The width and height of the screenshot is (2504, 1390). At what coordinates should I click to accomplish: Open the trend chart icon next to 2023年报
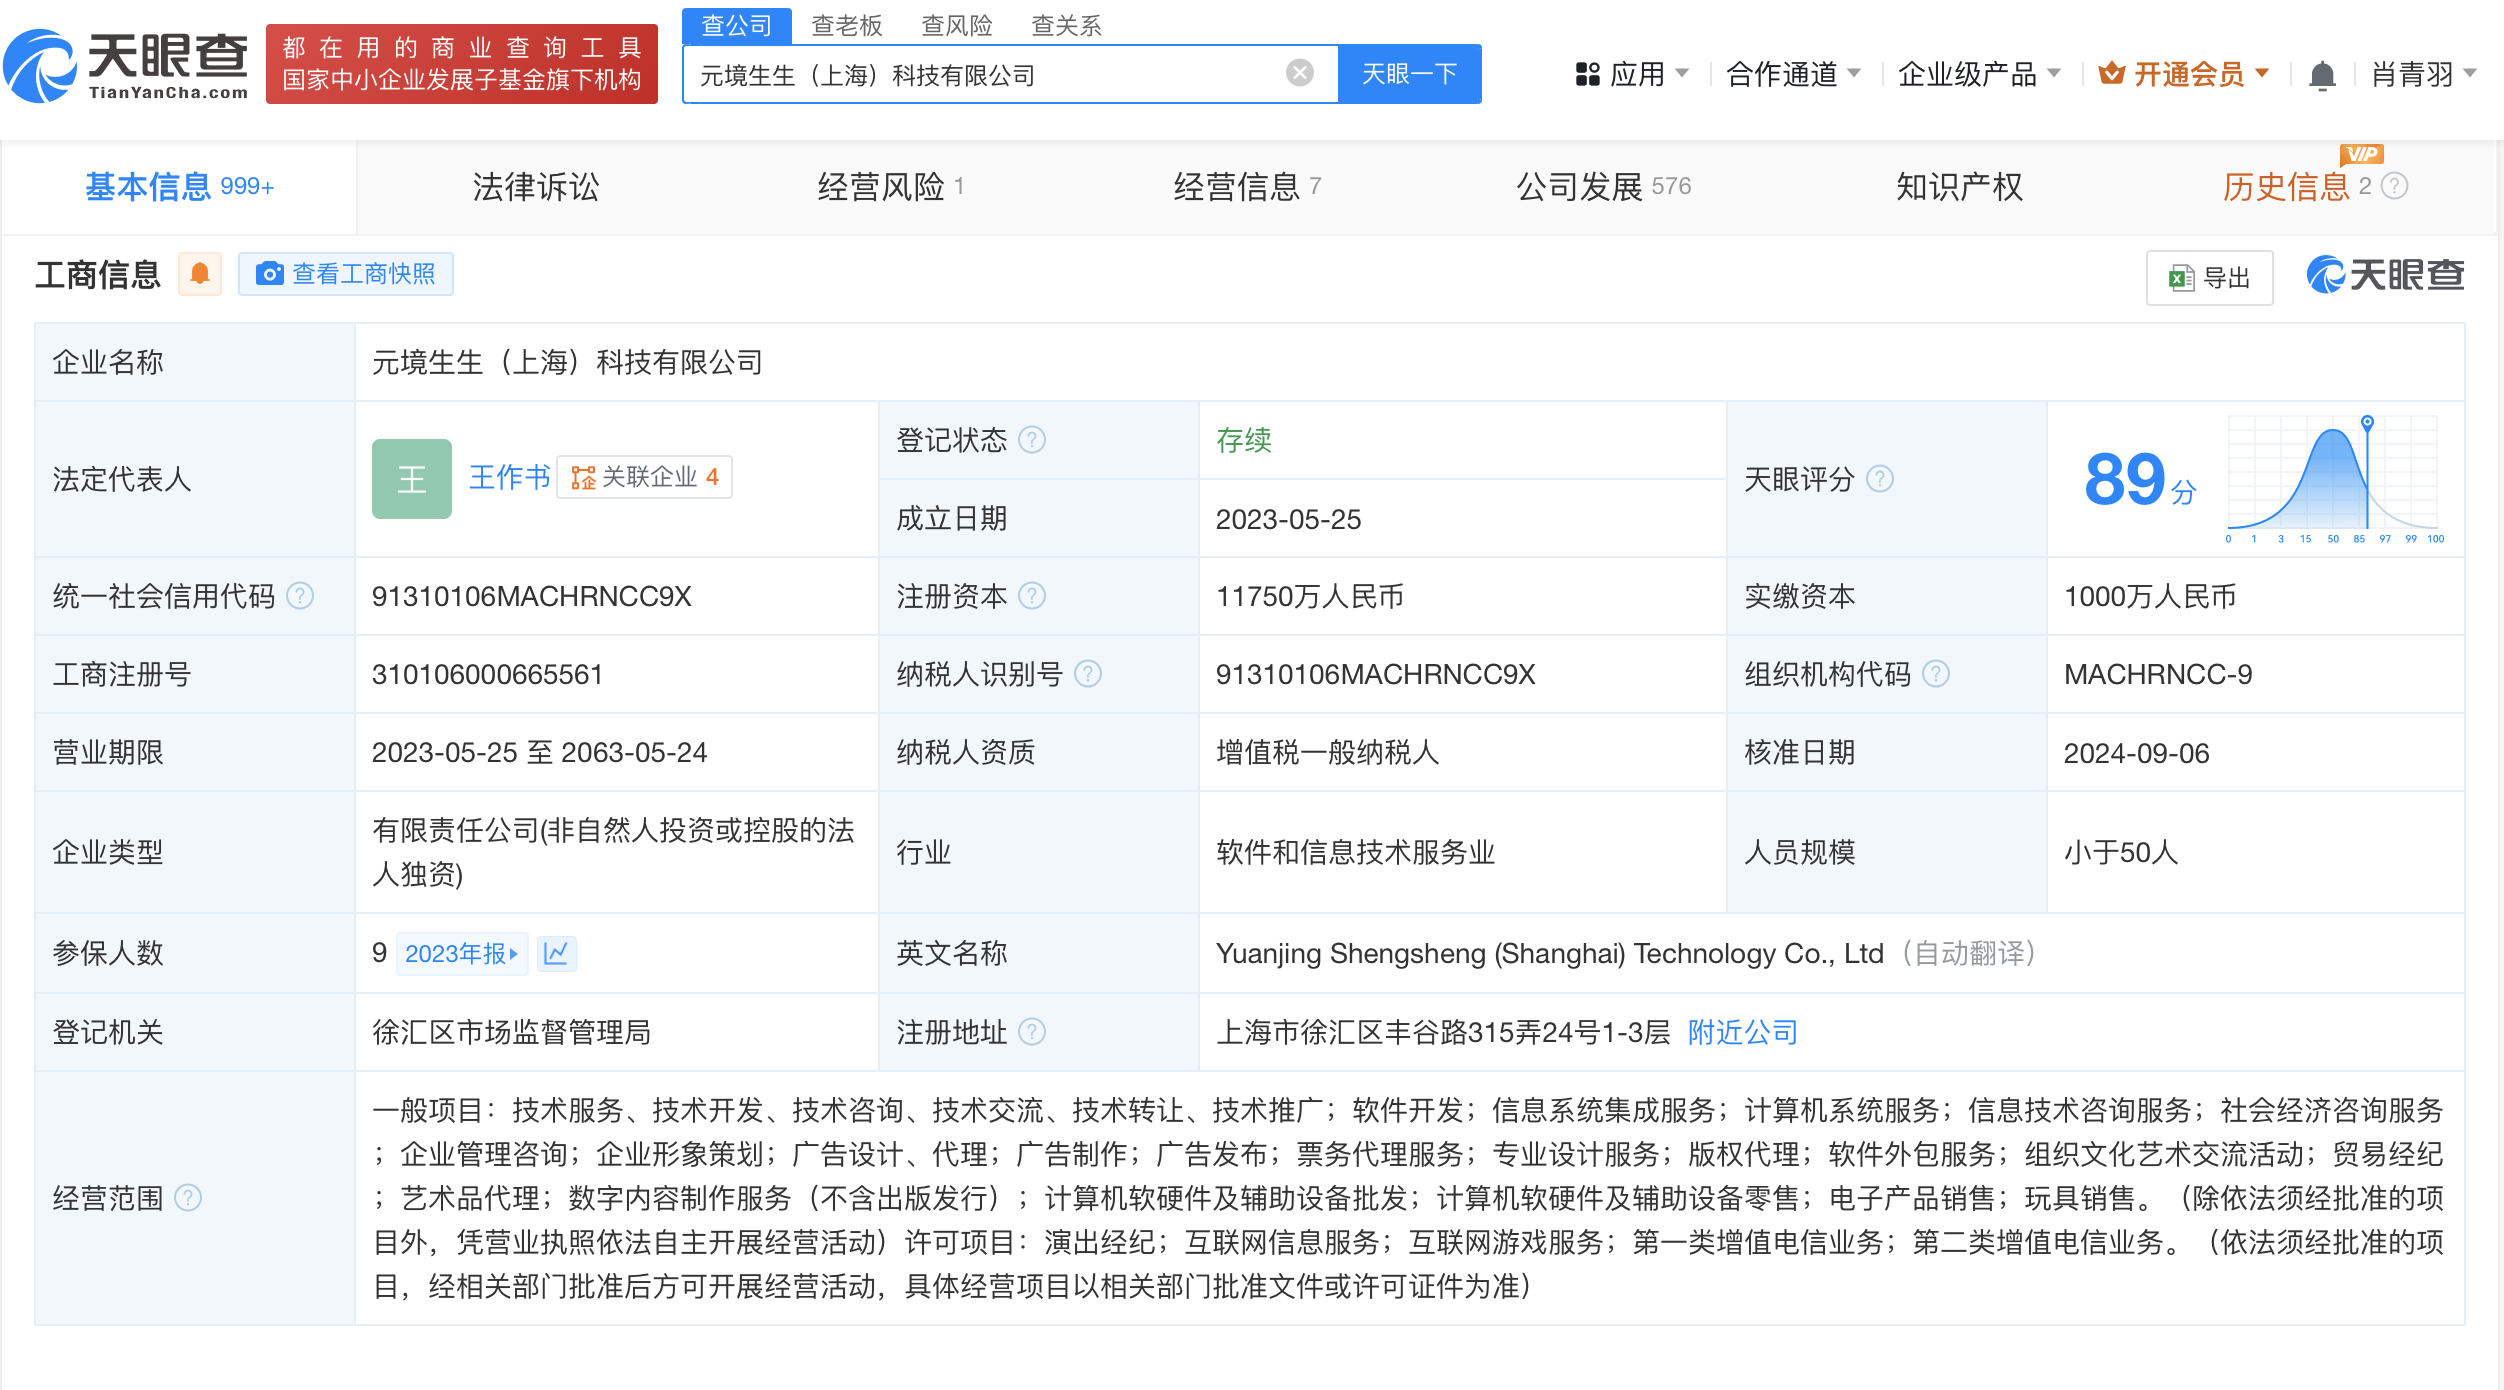pos(556,953)
